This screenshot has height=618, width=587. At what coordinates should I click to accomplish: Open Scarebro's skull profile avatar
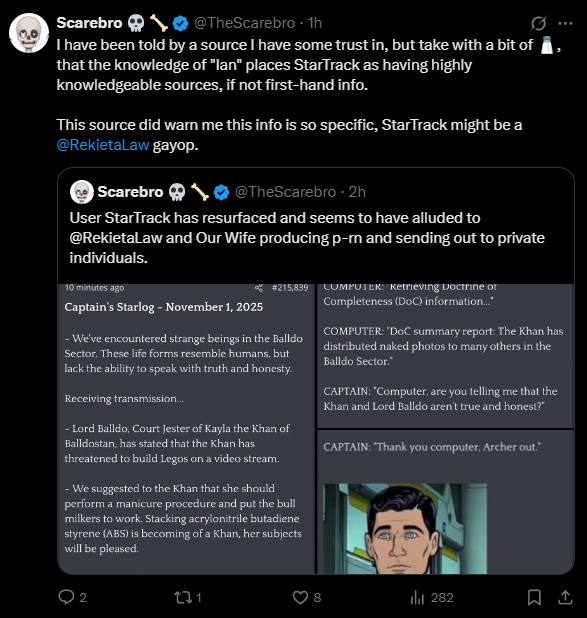29,33
